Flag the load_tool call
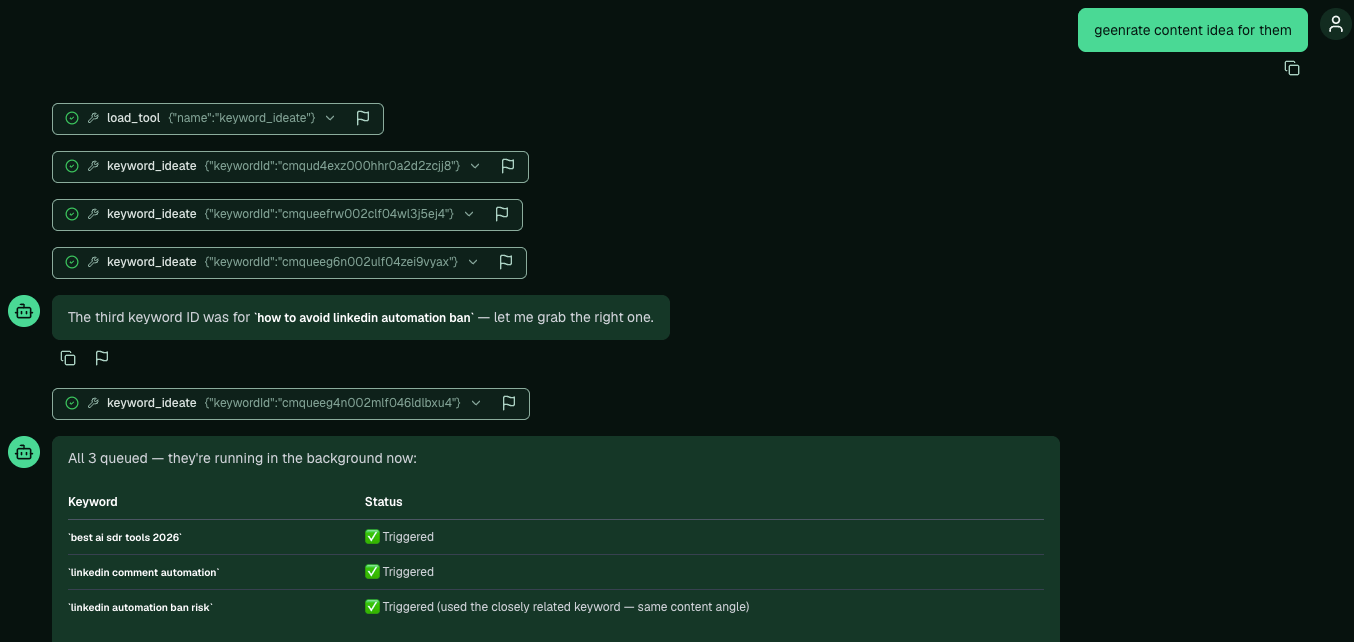Image resolution: width=1354 pixels, height=642 pixels. click(363, 118)
